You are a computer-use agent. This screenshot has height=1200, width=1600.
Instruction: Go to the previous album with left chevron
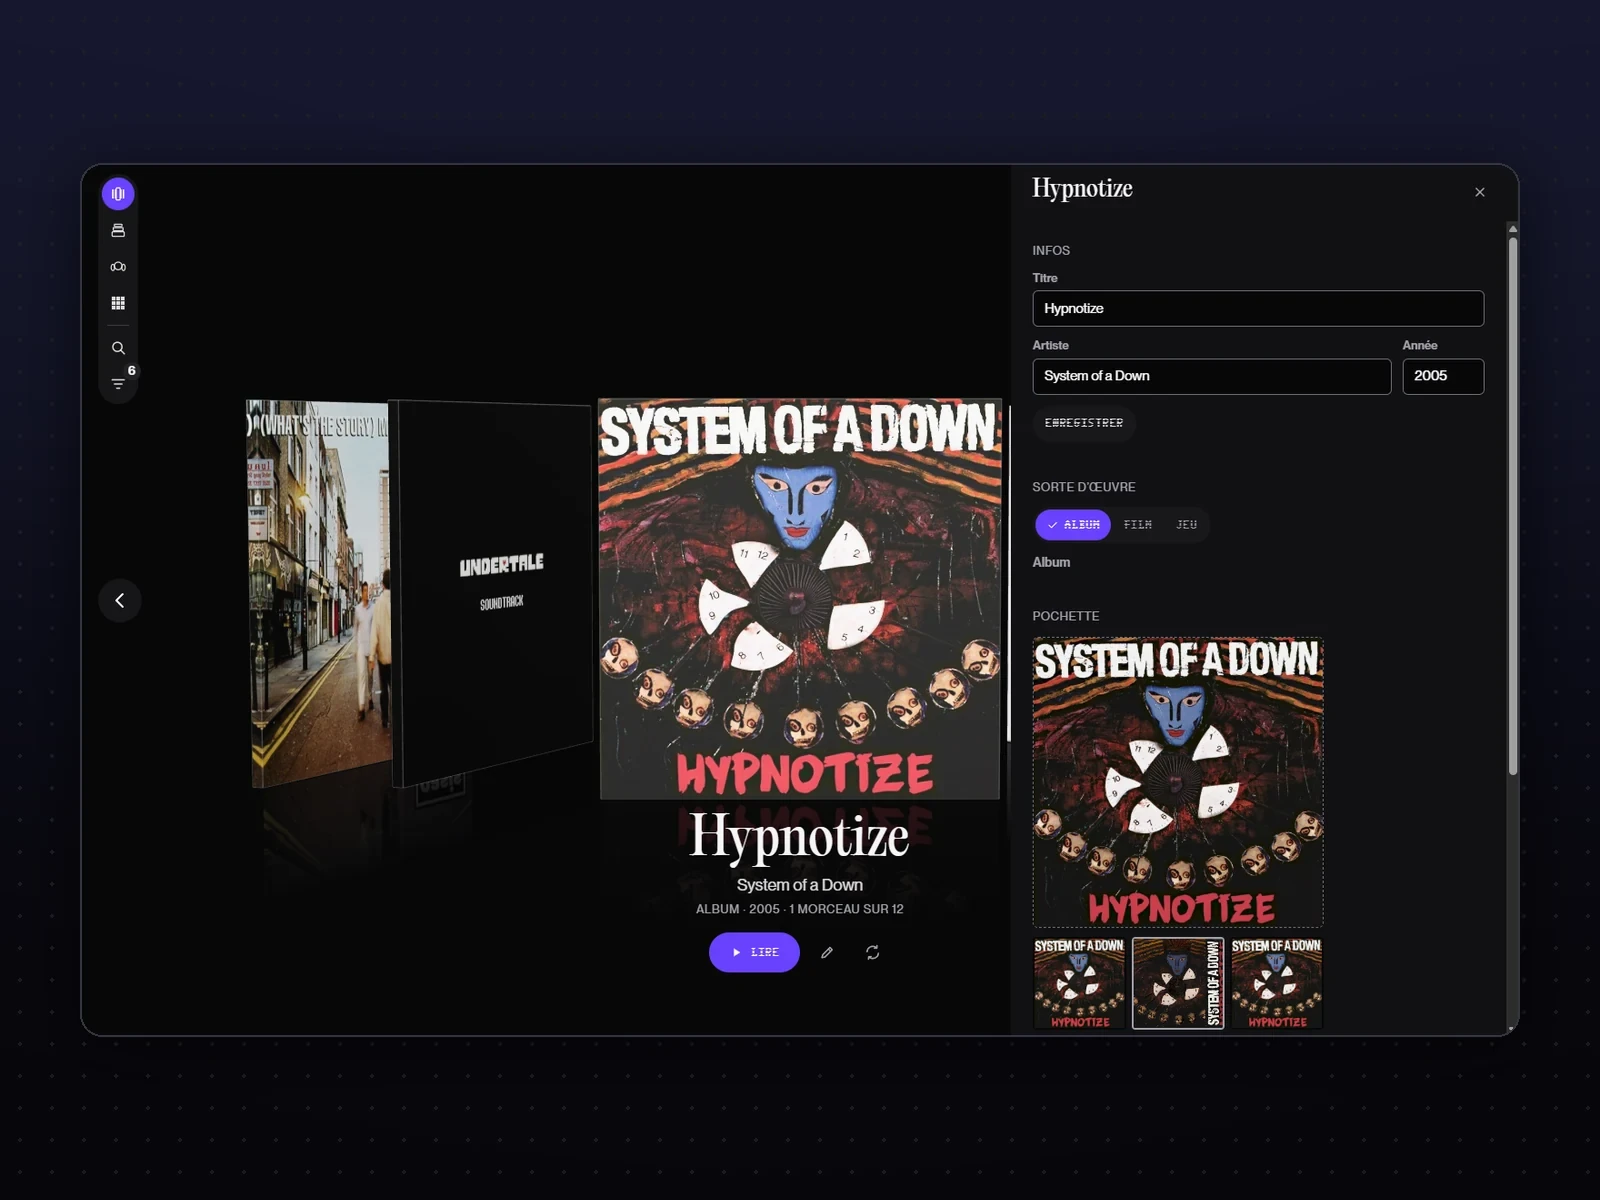pyautogui.click(x=120, y=601)
